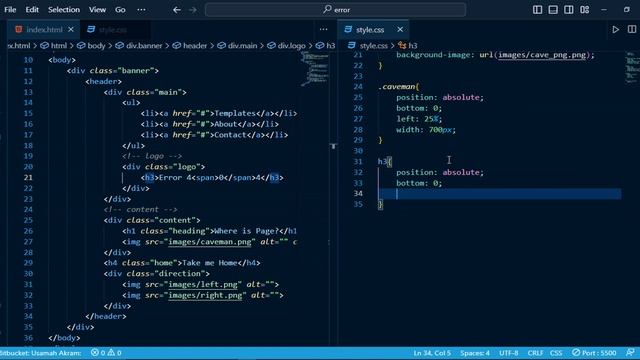Click the notifications icon in status bar
The width and height of the screenshot is (640, 360).
[630, 353]
